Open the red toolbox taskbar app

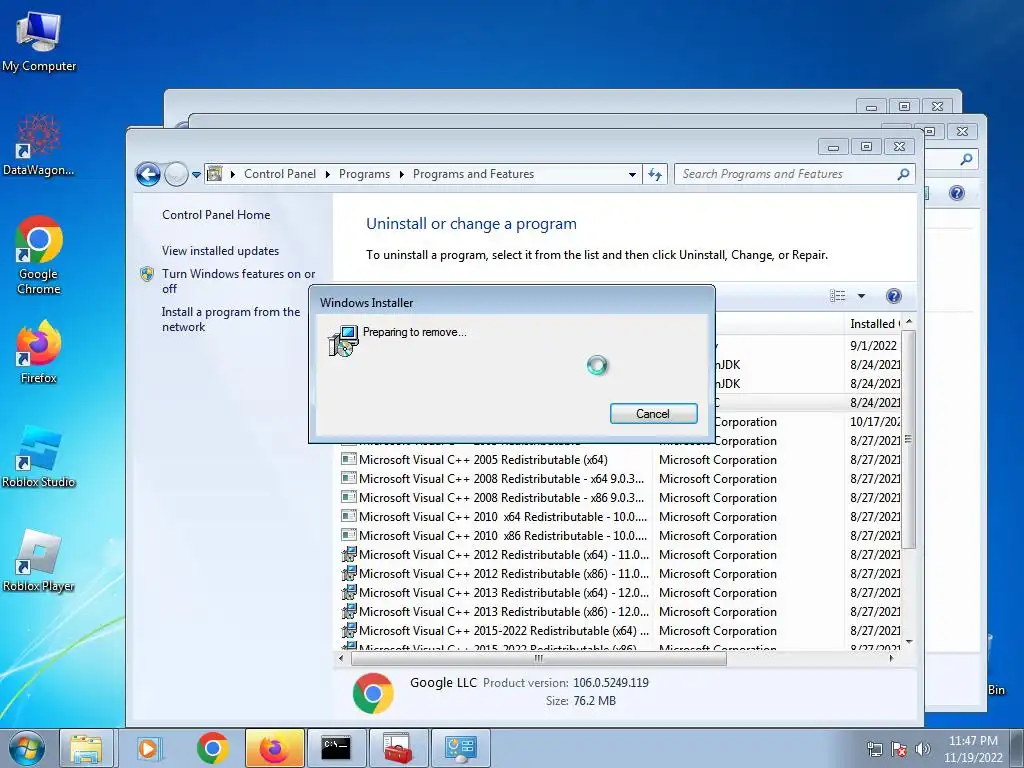pos(398,748)
